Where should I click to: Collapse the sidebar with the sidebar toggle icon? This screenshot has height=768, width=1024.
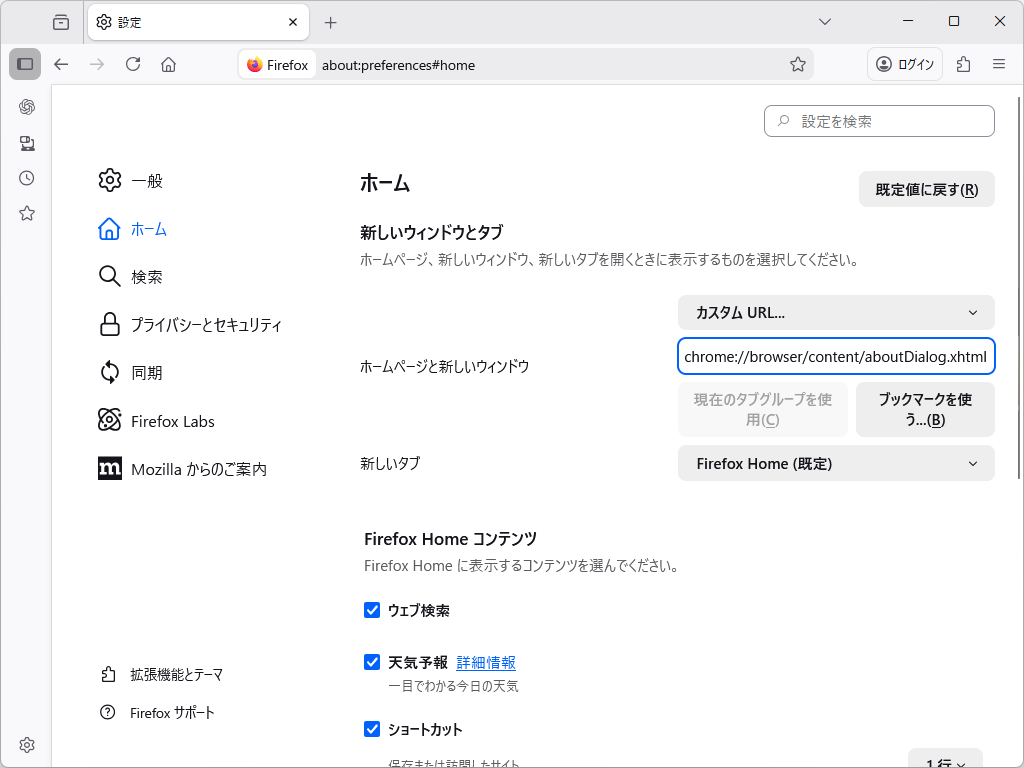(26, 64)
